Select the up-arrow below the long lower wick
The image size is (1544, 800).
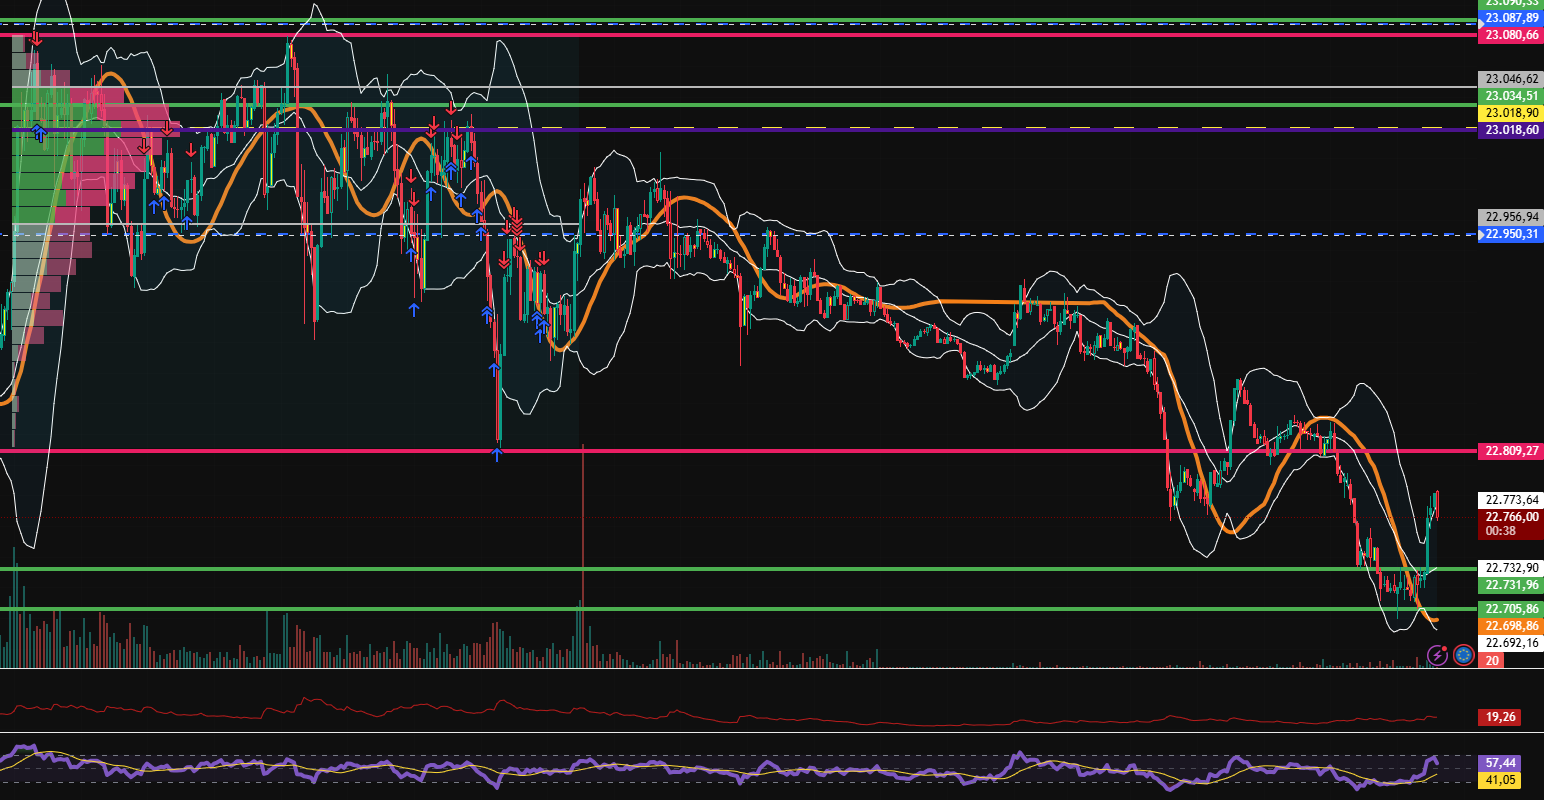point(495,456)
